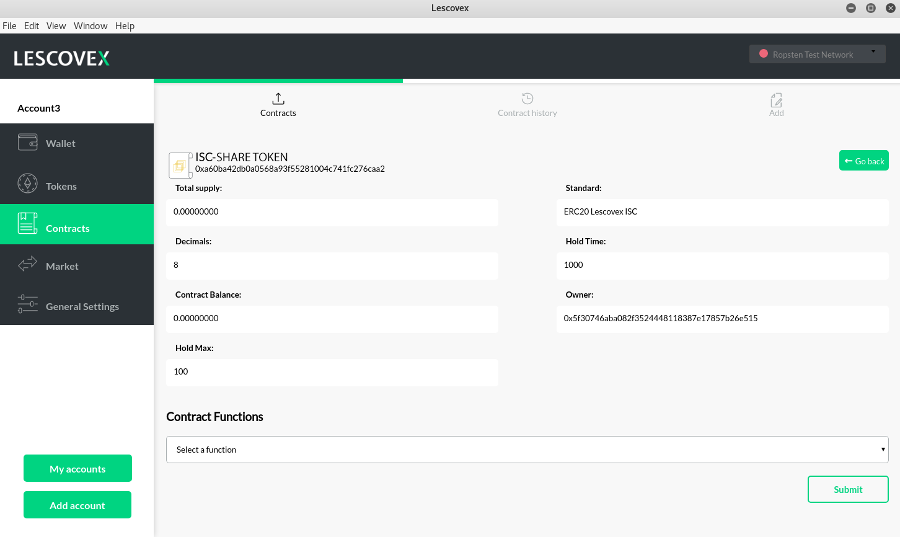
Task: Open the Edit menu
Action: (x=32, y=26)
